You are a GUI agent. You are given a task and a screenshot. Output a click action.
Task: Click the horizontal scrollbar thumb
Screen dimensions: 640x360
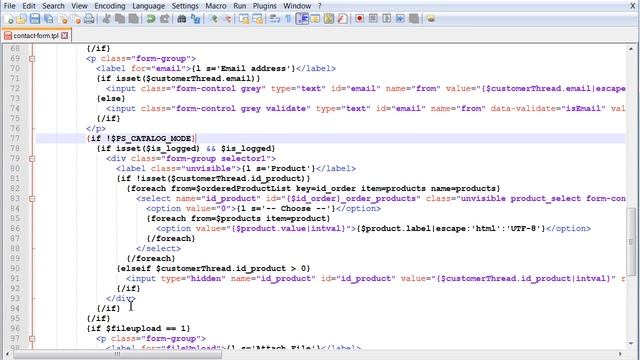[x=118, y=354]
